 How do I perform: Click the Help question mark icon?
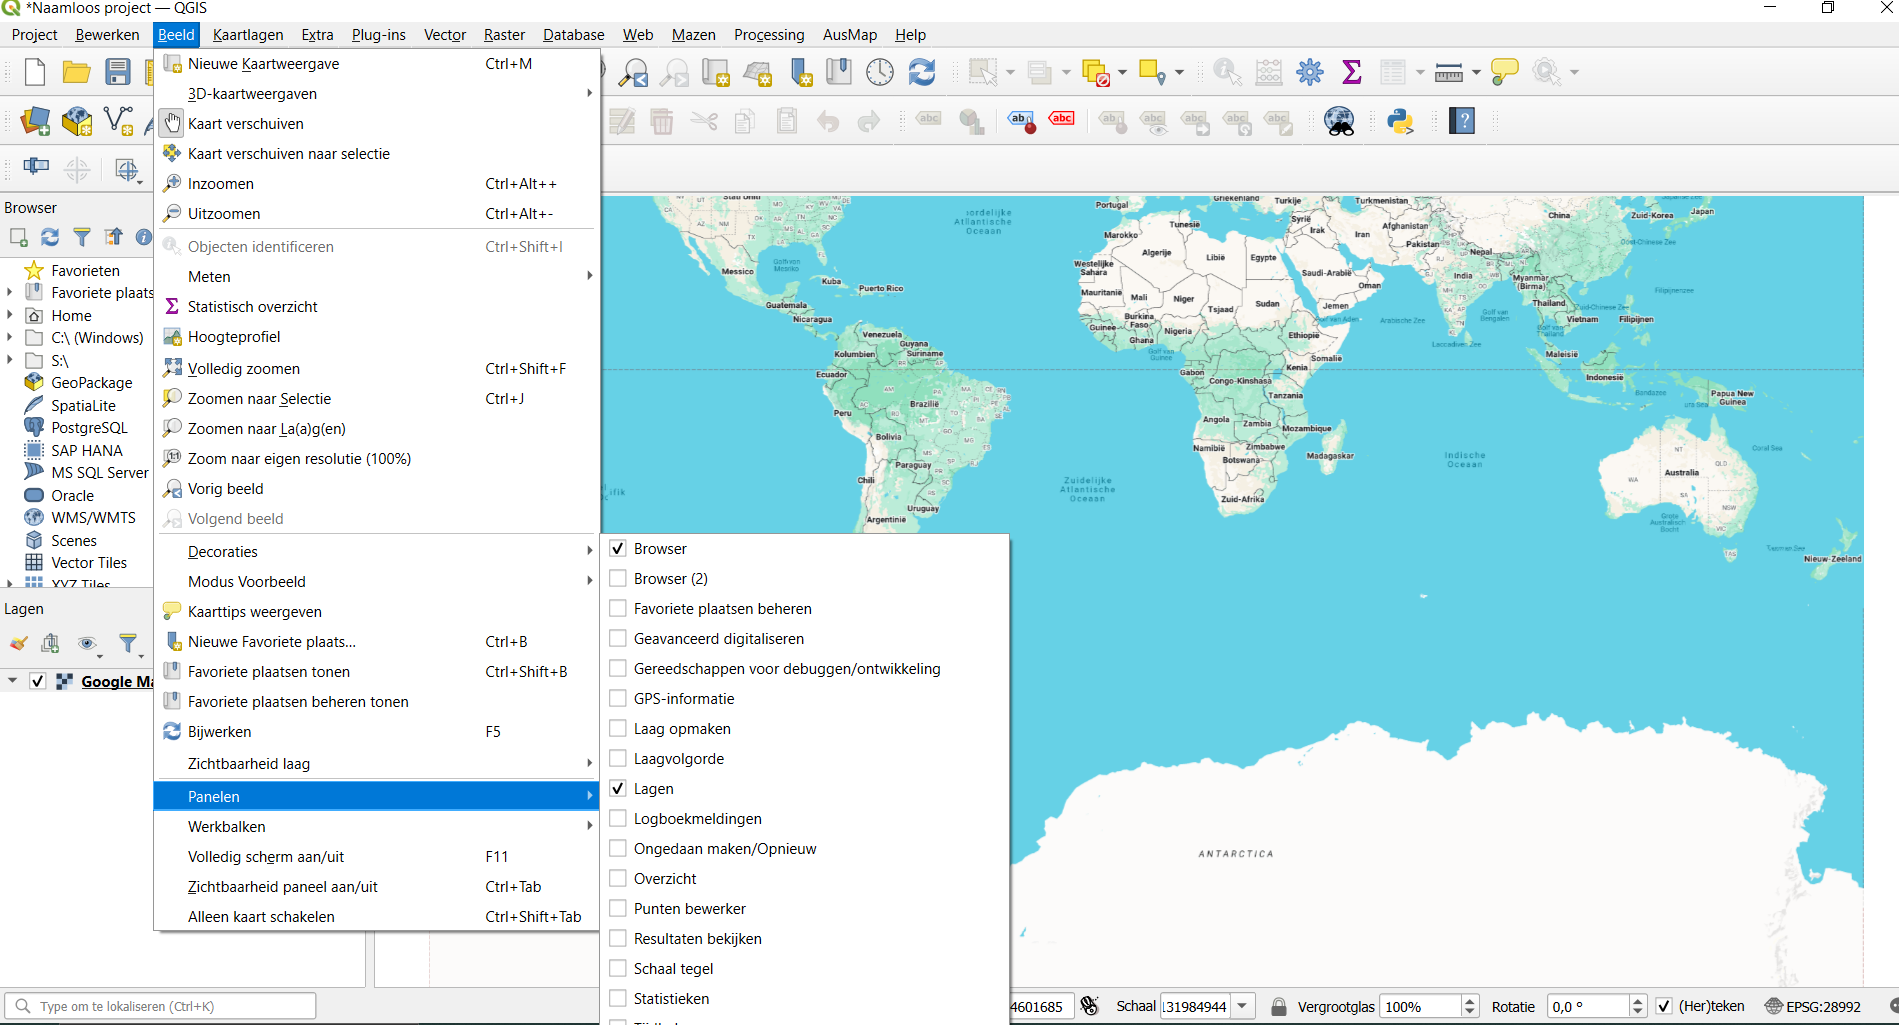[1462, 122]
